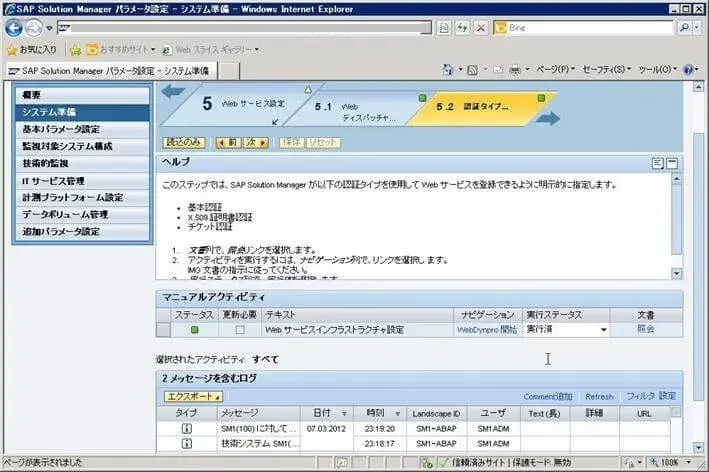
Task: Open the Web スライス ギャラリー dropdown
Action: pyautogui.click(x=211, y=49)
